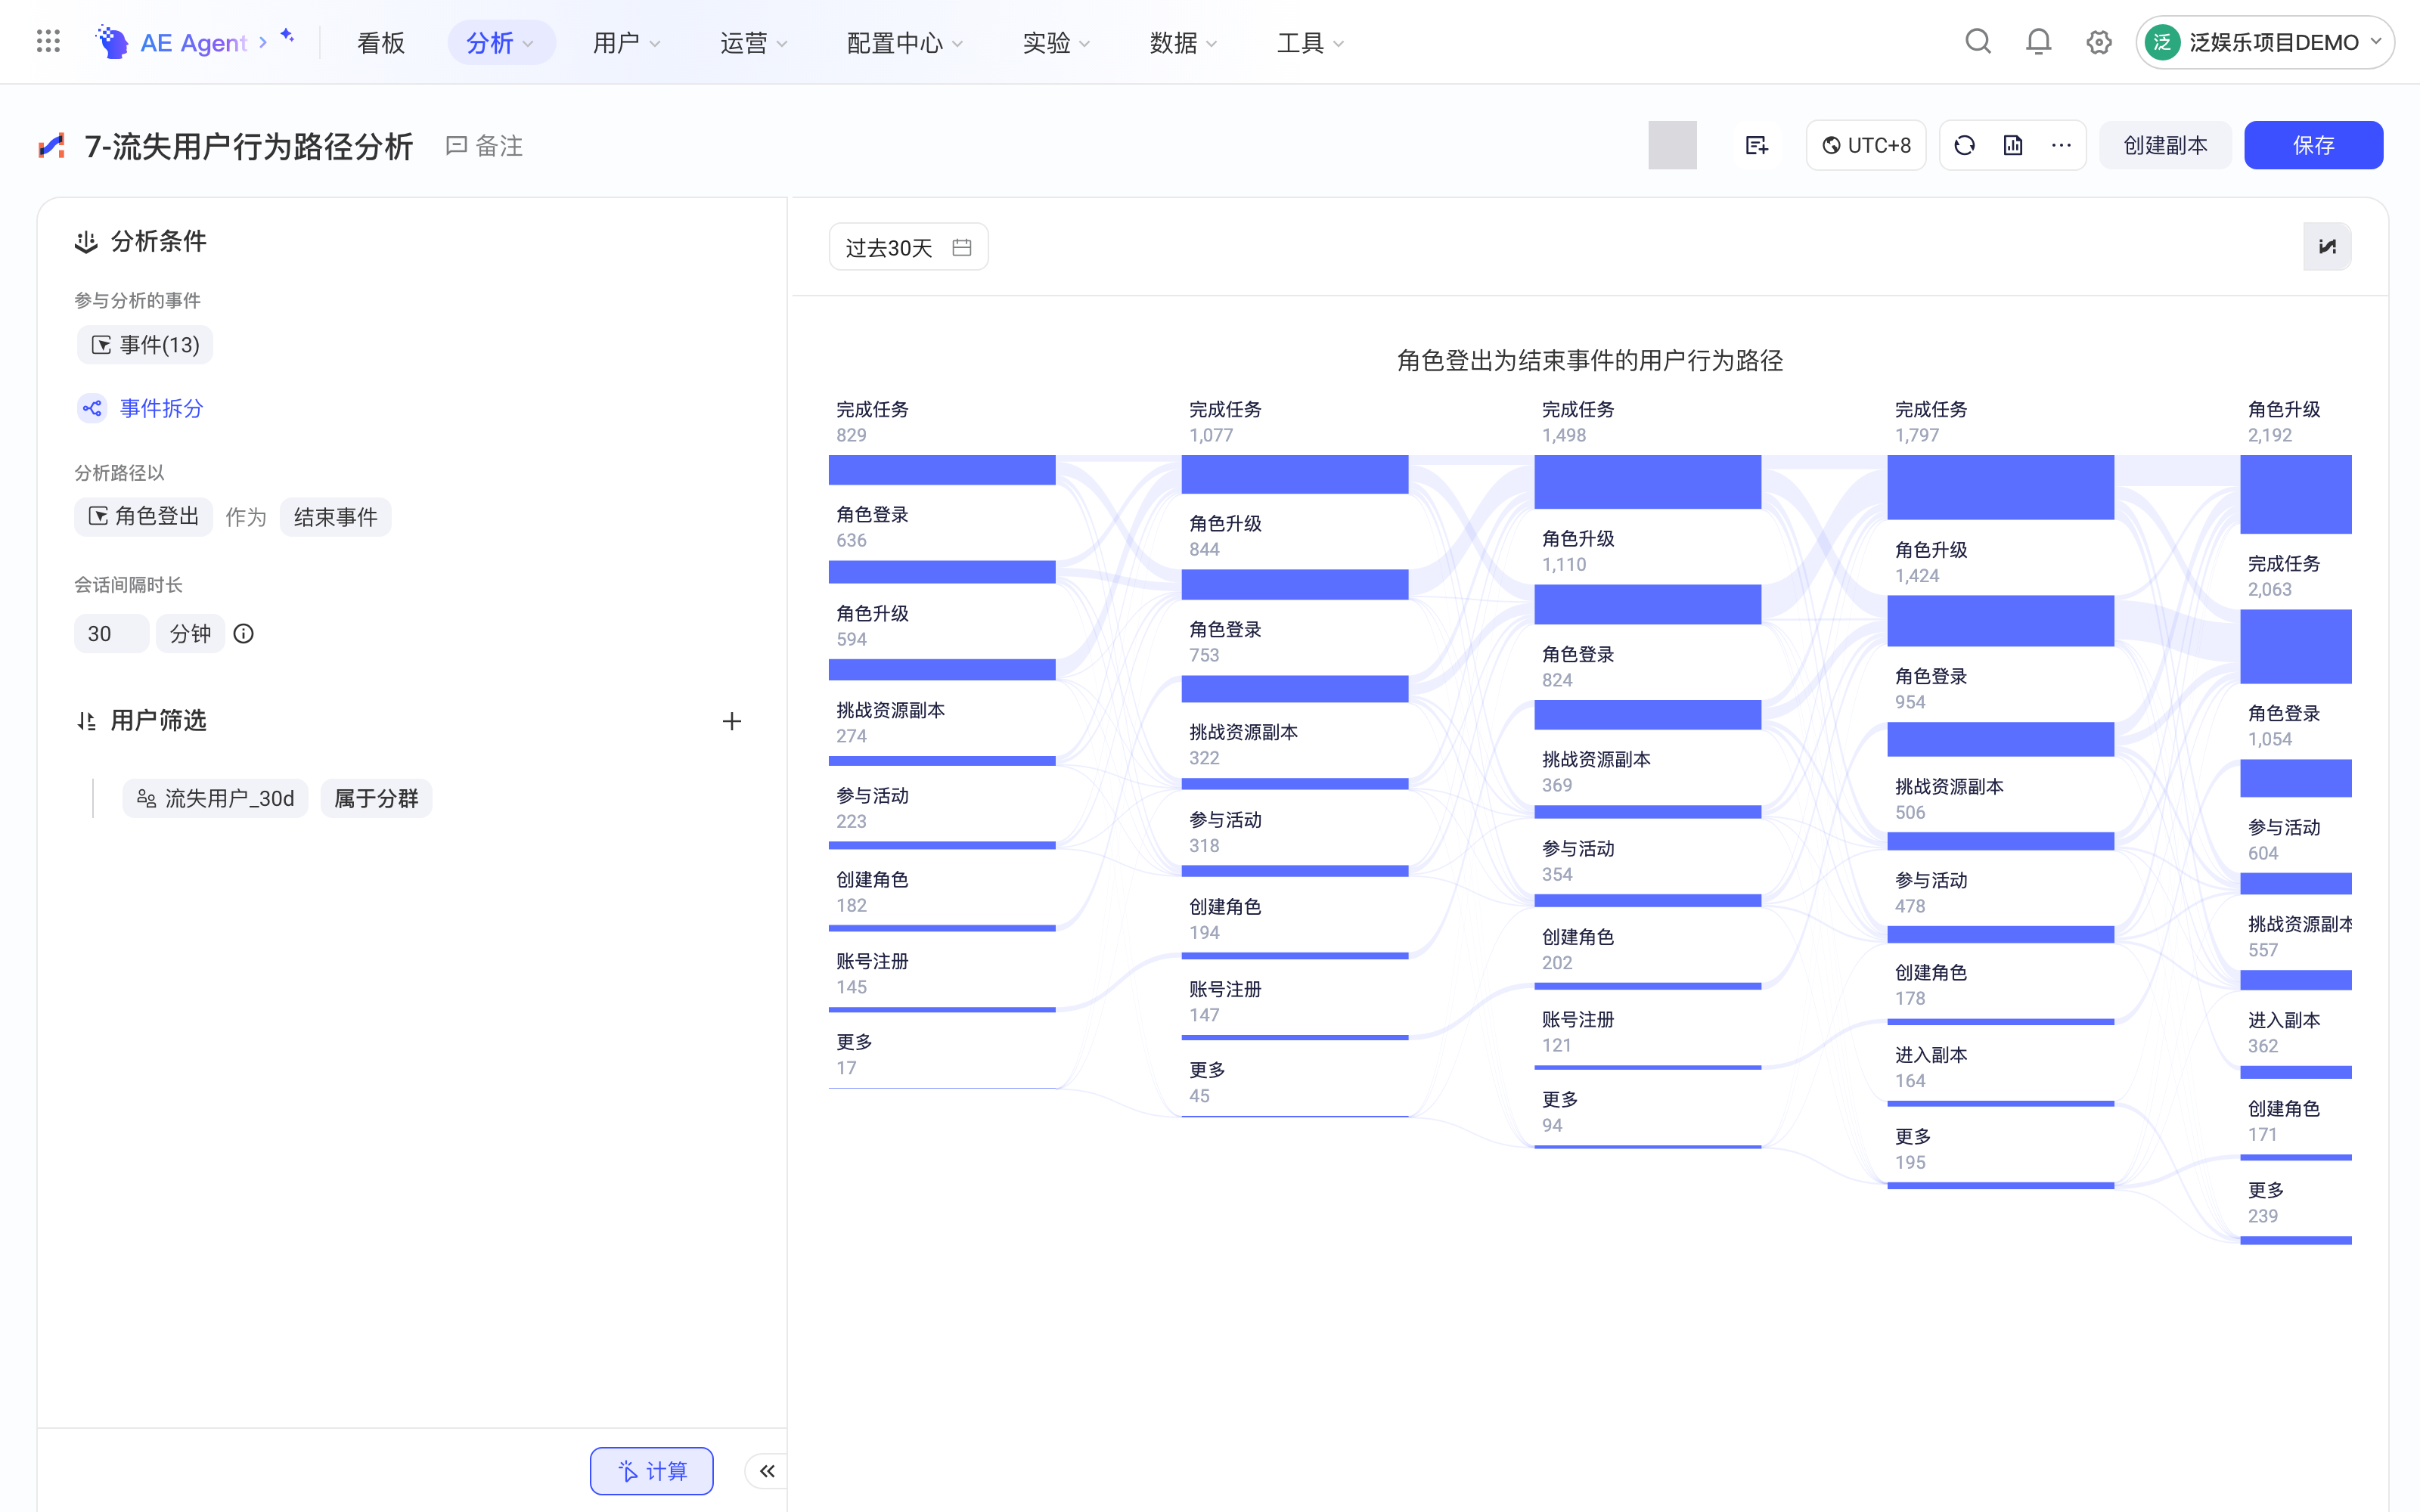Open the apps grid launcher icon
The image size is (2420, 1512).
click(48, 42)
